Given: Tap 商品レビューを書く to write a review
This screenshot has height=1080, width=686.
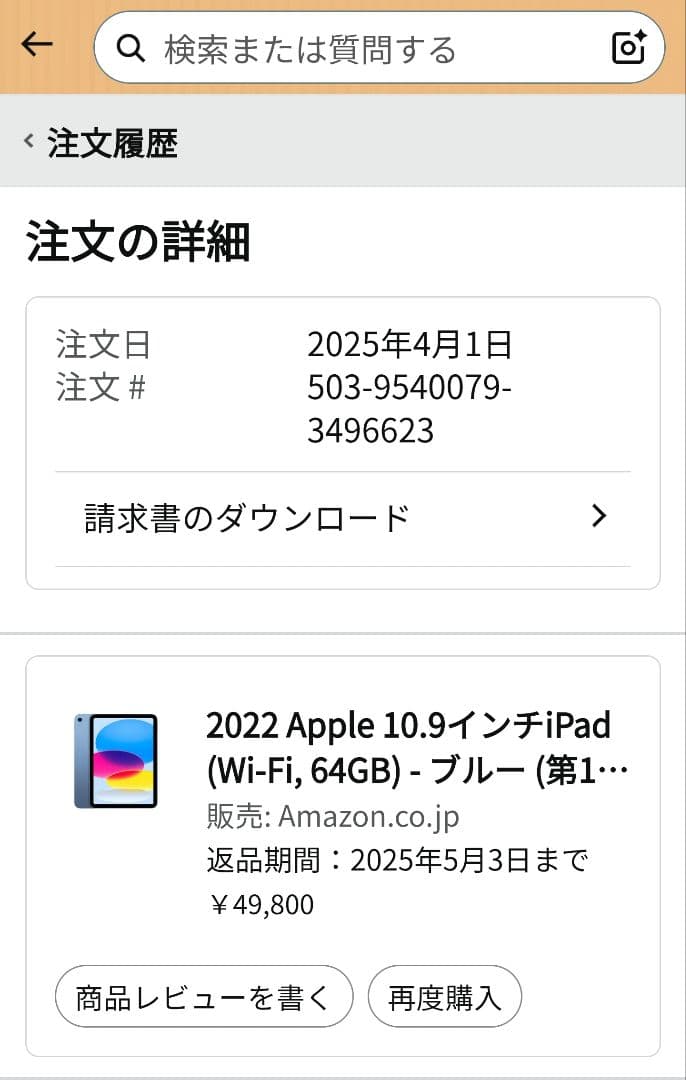Looking at the screenshot, I should pos(203,996).
